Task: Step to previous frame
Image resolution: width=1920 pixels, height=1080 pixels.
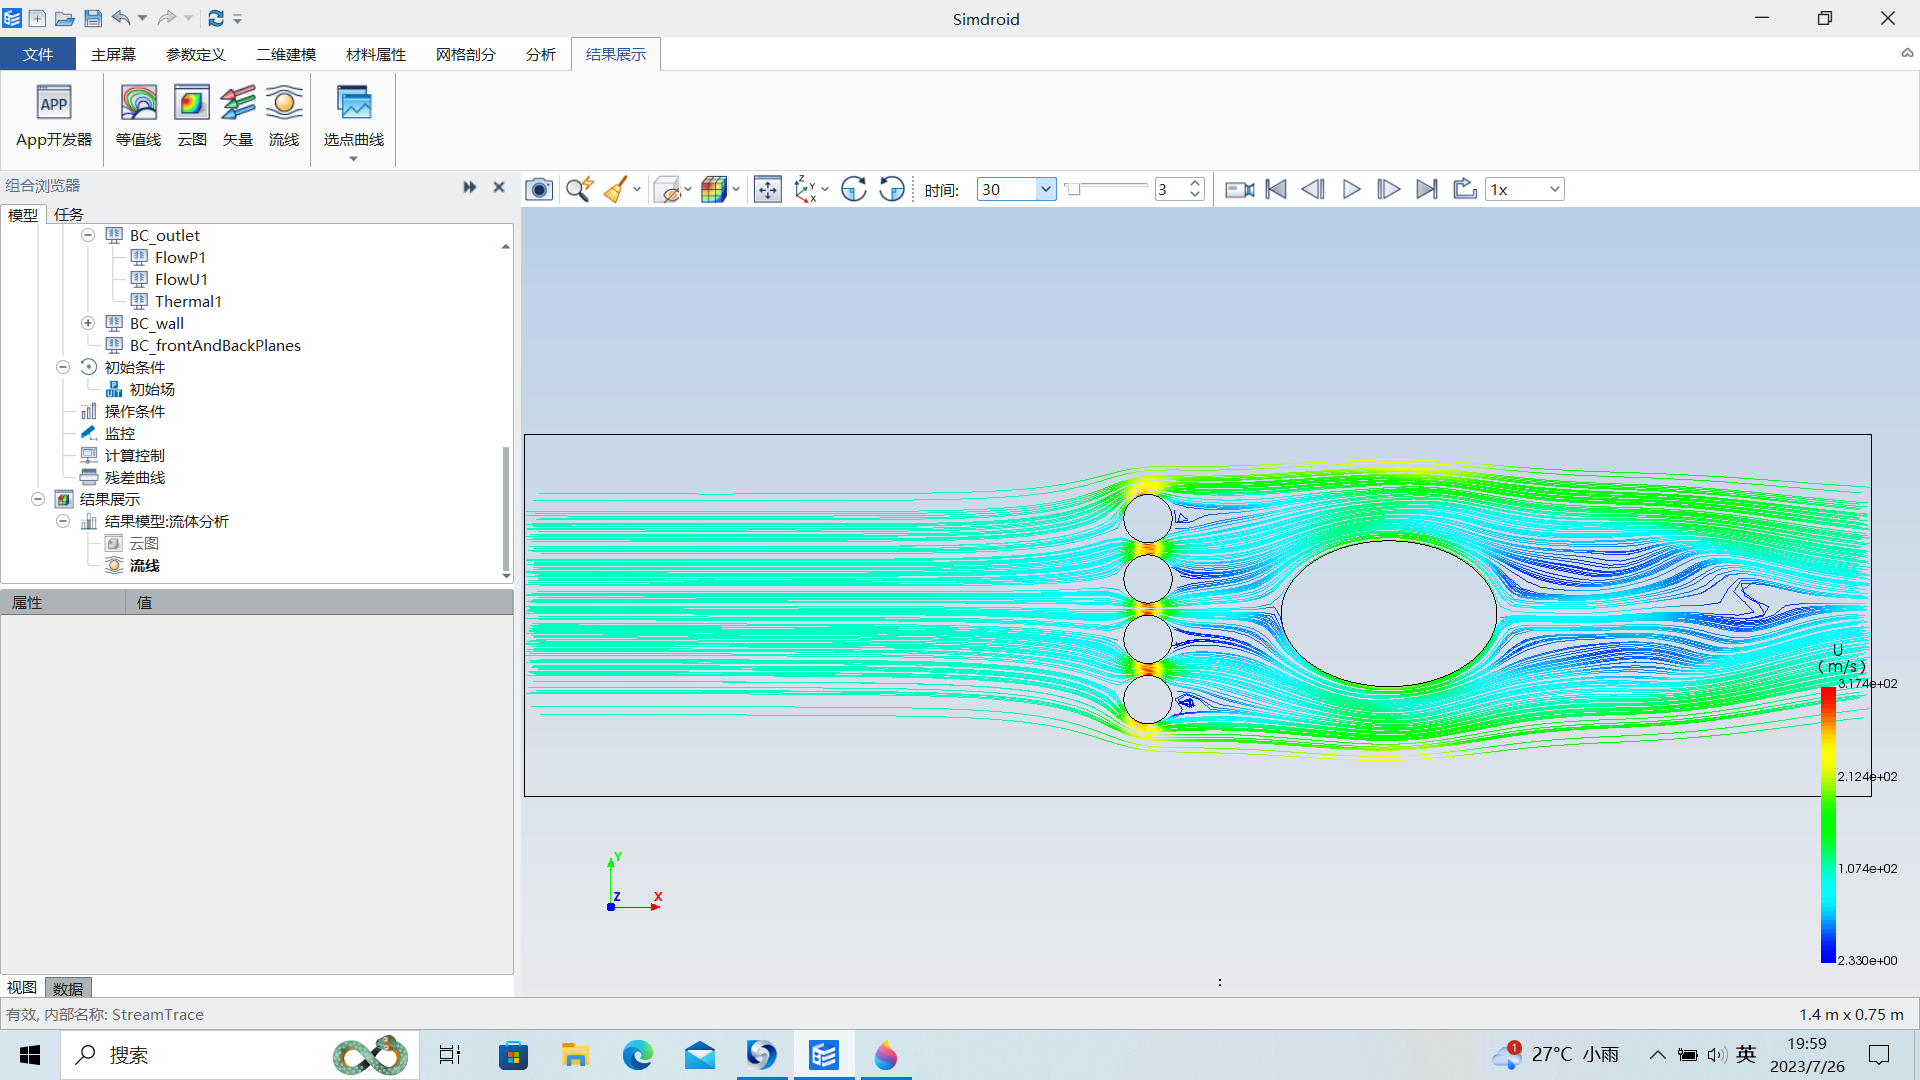Action: [x=1313, y=189]
